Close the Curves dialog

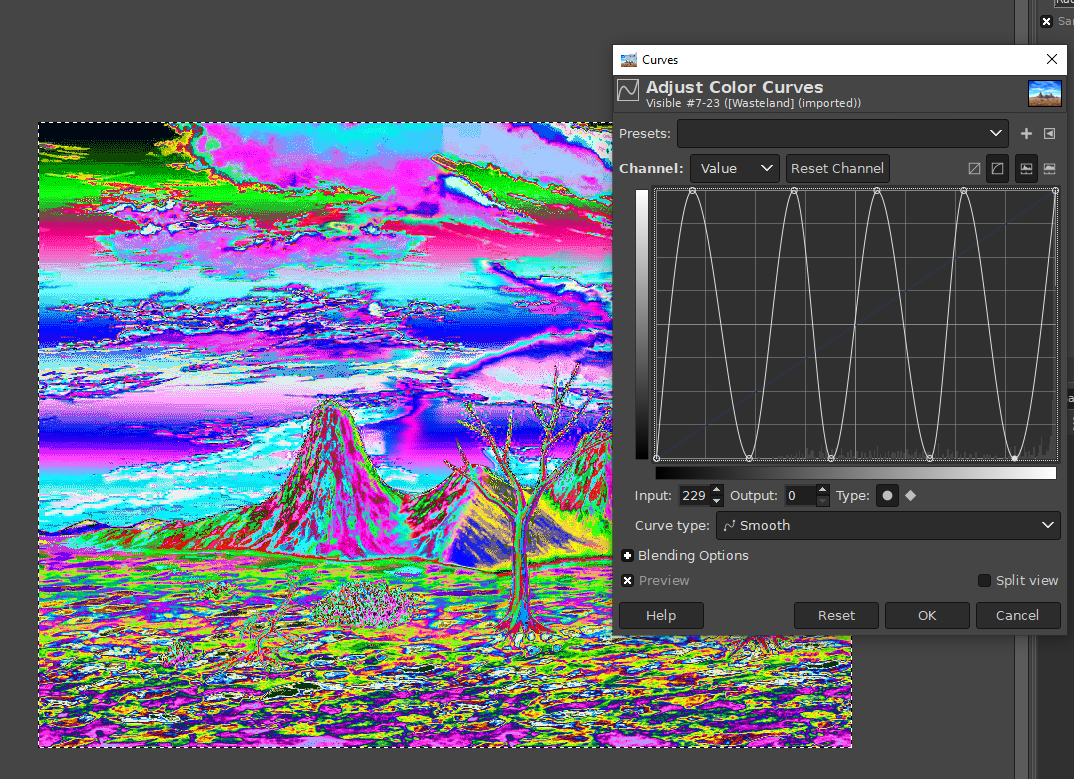pyautogui.click(x=1052, y=60)
